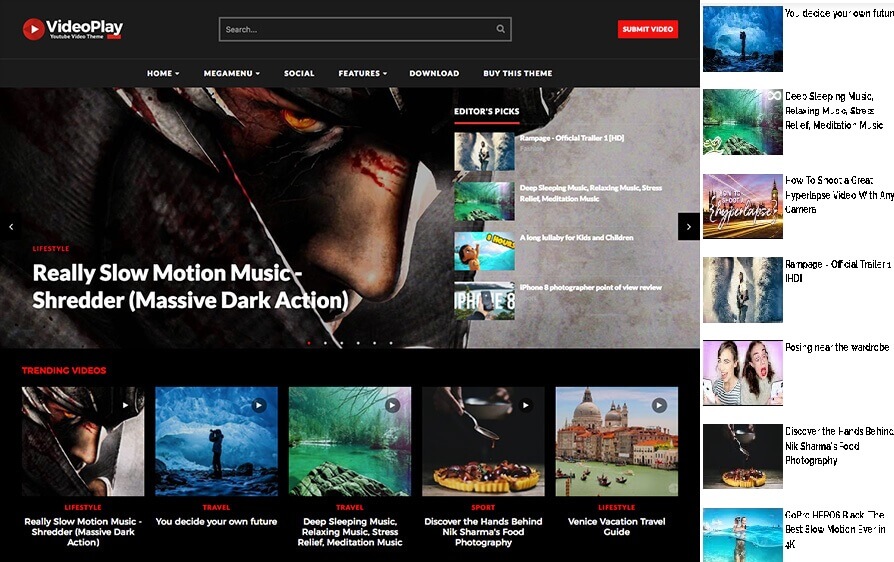
Task: Open sidebar Deep Sleeping Music title
Action: click(834, 111)
